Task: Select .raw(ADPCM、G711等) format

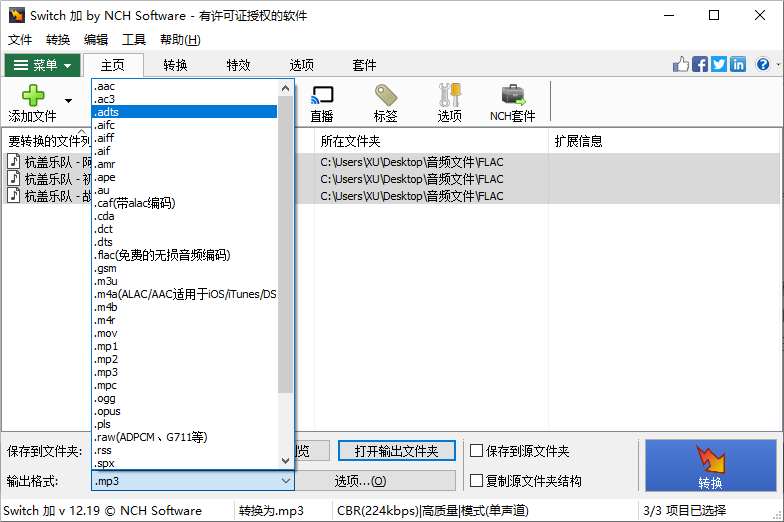Action: click(184, 437)
